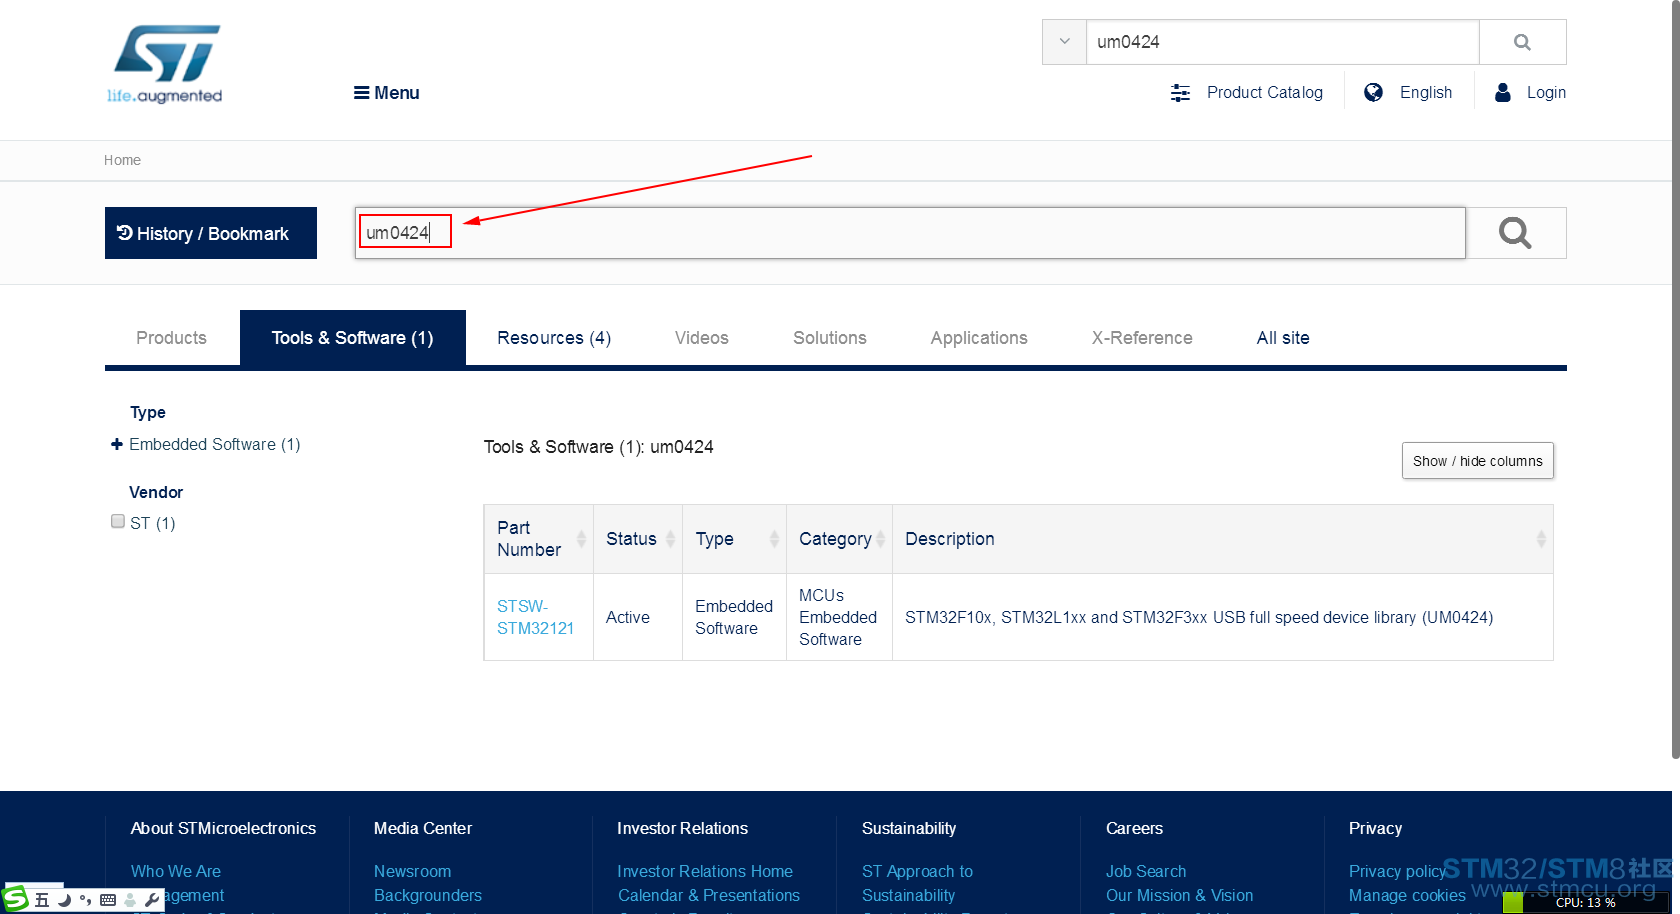This screenshot has height=914, width=1680.
Task: Switch to the Products tab
Action: pyautogui.click(x=171, y=338)
